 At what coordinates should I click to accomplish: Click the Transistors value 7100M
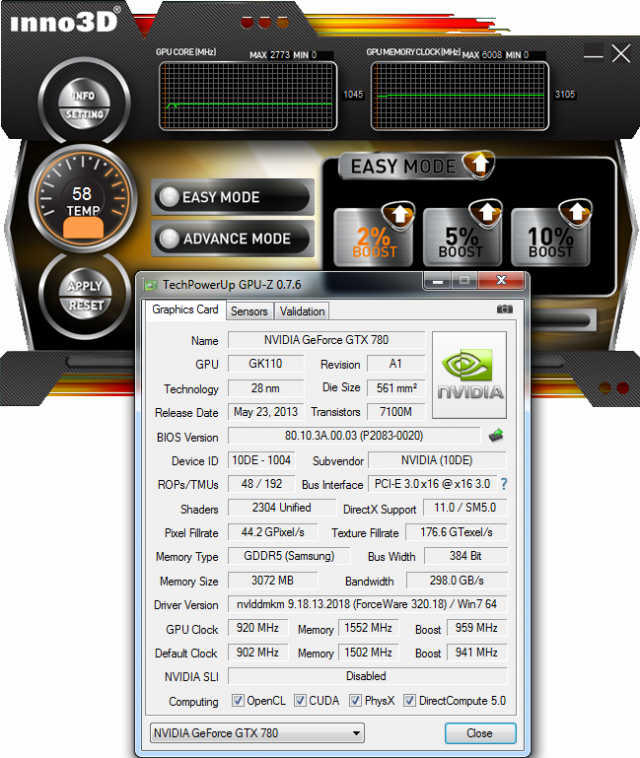pos(396,412)
